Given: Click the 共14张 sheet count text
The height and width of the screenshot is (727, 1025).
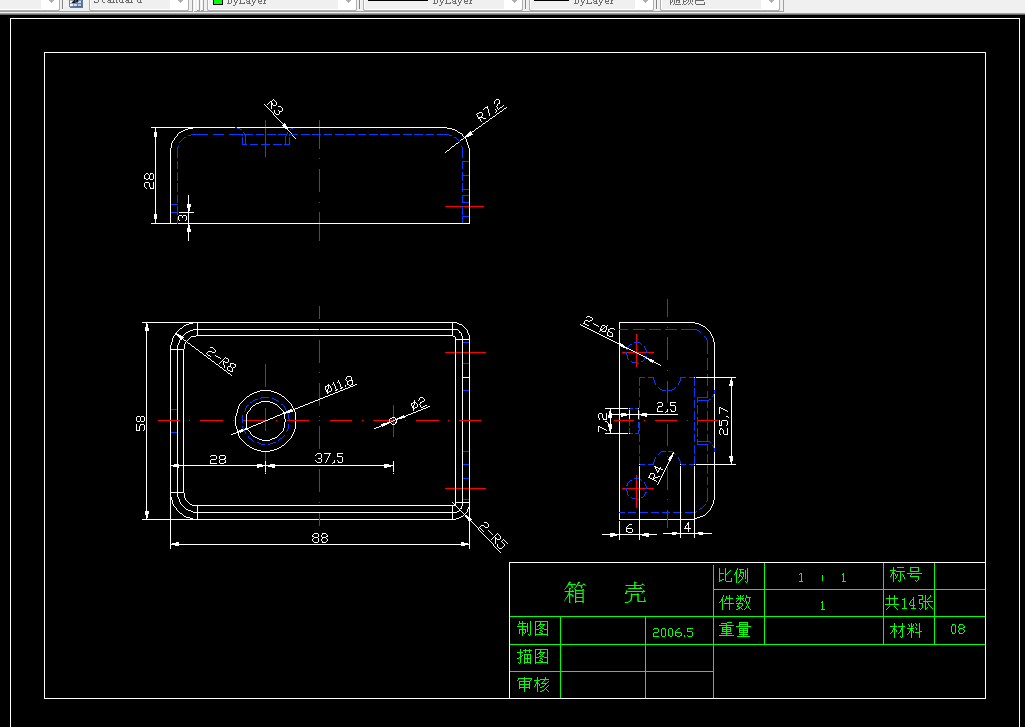Looking at the screenshot, I should click(909, 603).
